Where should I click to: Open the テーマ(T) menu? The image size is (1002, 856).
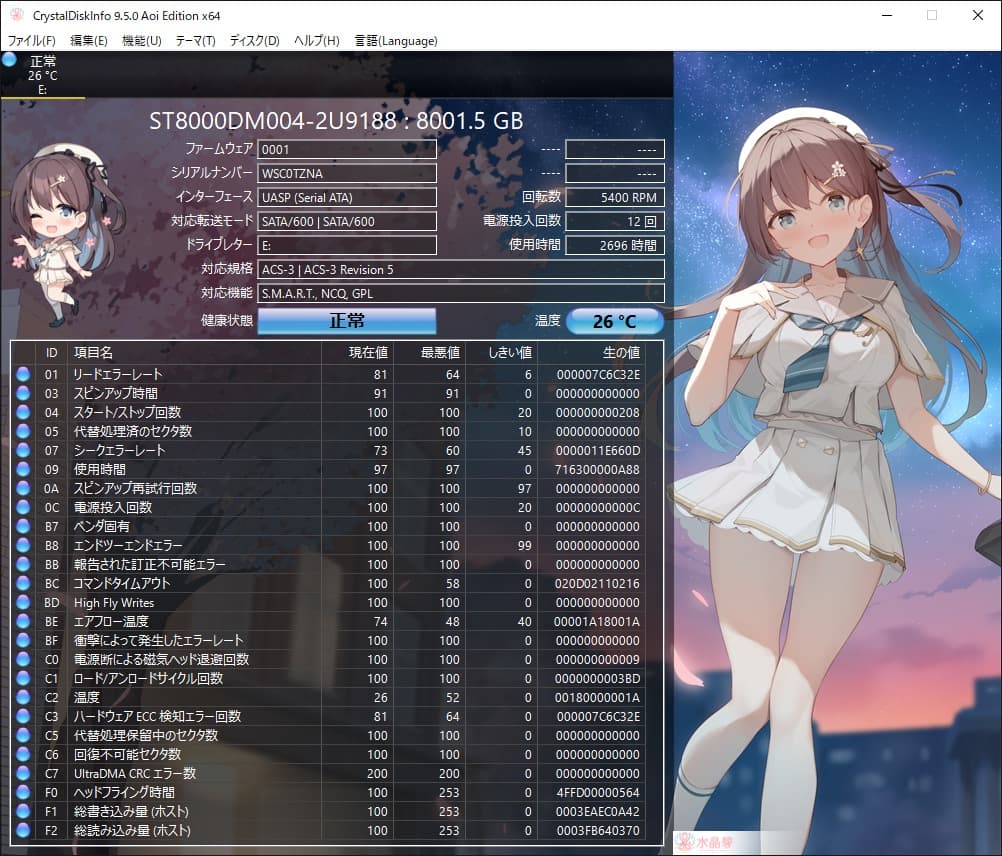196,41
